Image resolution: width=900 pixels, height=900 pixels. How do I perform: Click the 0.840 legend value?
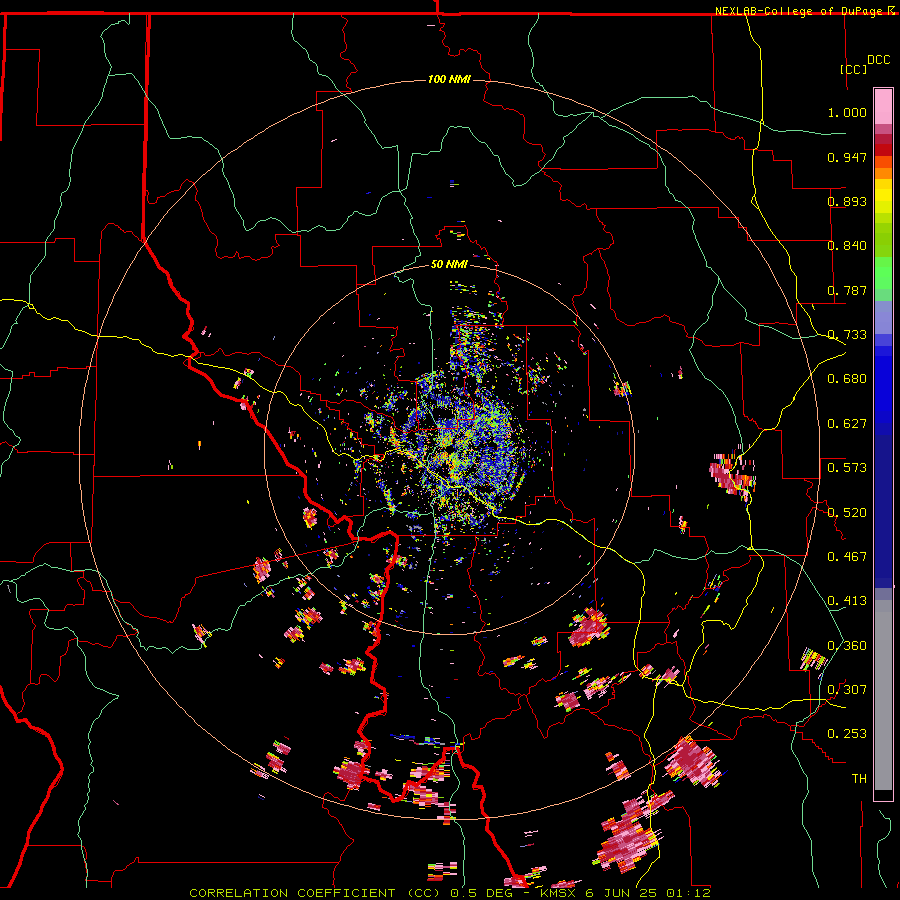[847, 246]
